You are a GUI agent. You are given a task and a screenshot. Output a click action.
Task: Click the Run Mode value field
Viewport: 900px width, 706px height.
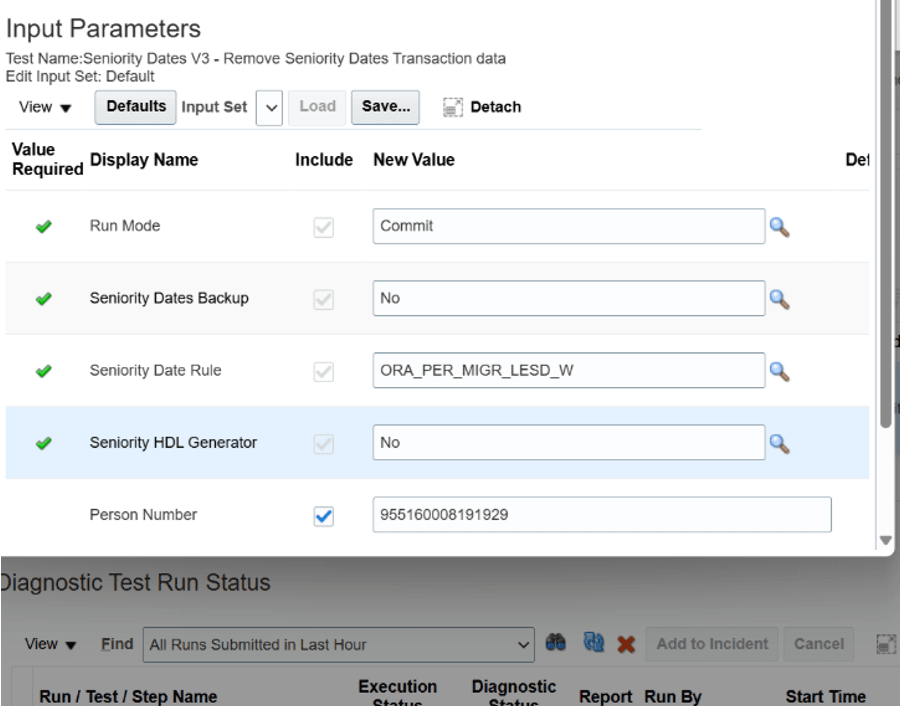coord(569,226)
